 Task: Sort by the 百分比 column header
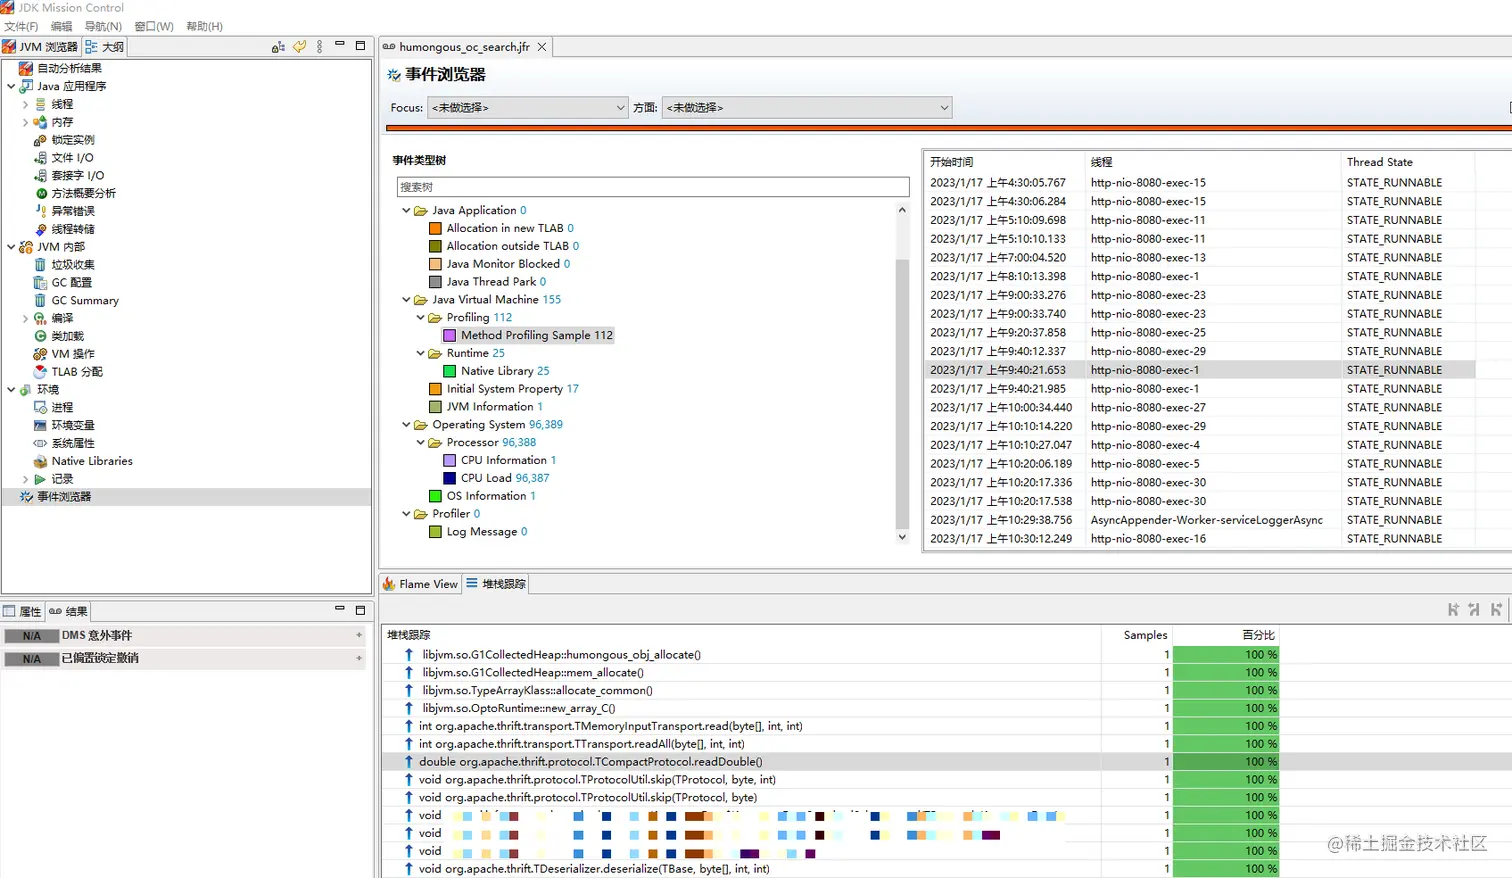pos(1226,635)
